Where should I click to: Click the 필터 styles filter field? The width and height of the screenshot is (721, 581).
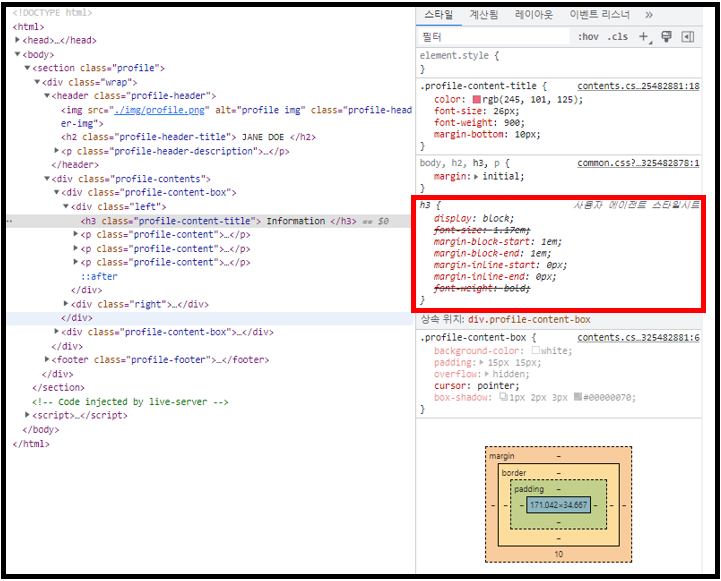pos(494,37)
